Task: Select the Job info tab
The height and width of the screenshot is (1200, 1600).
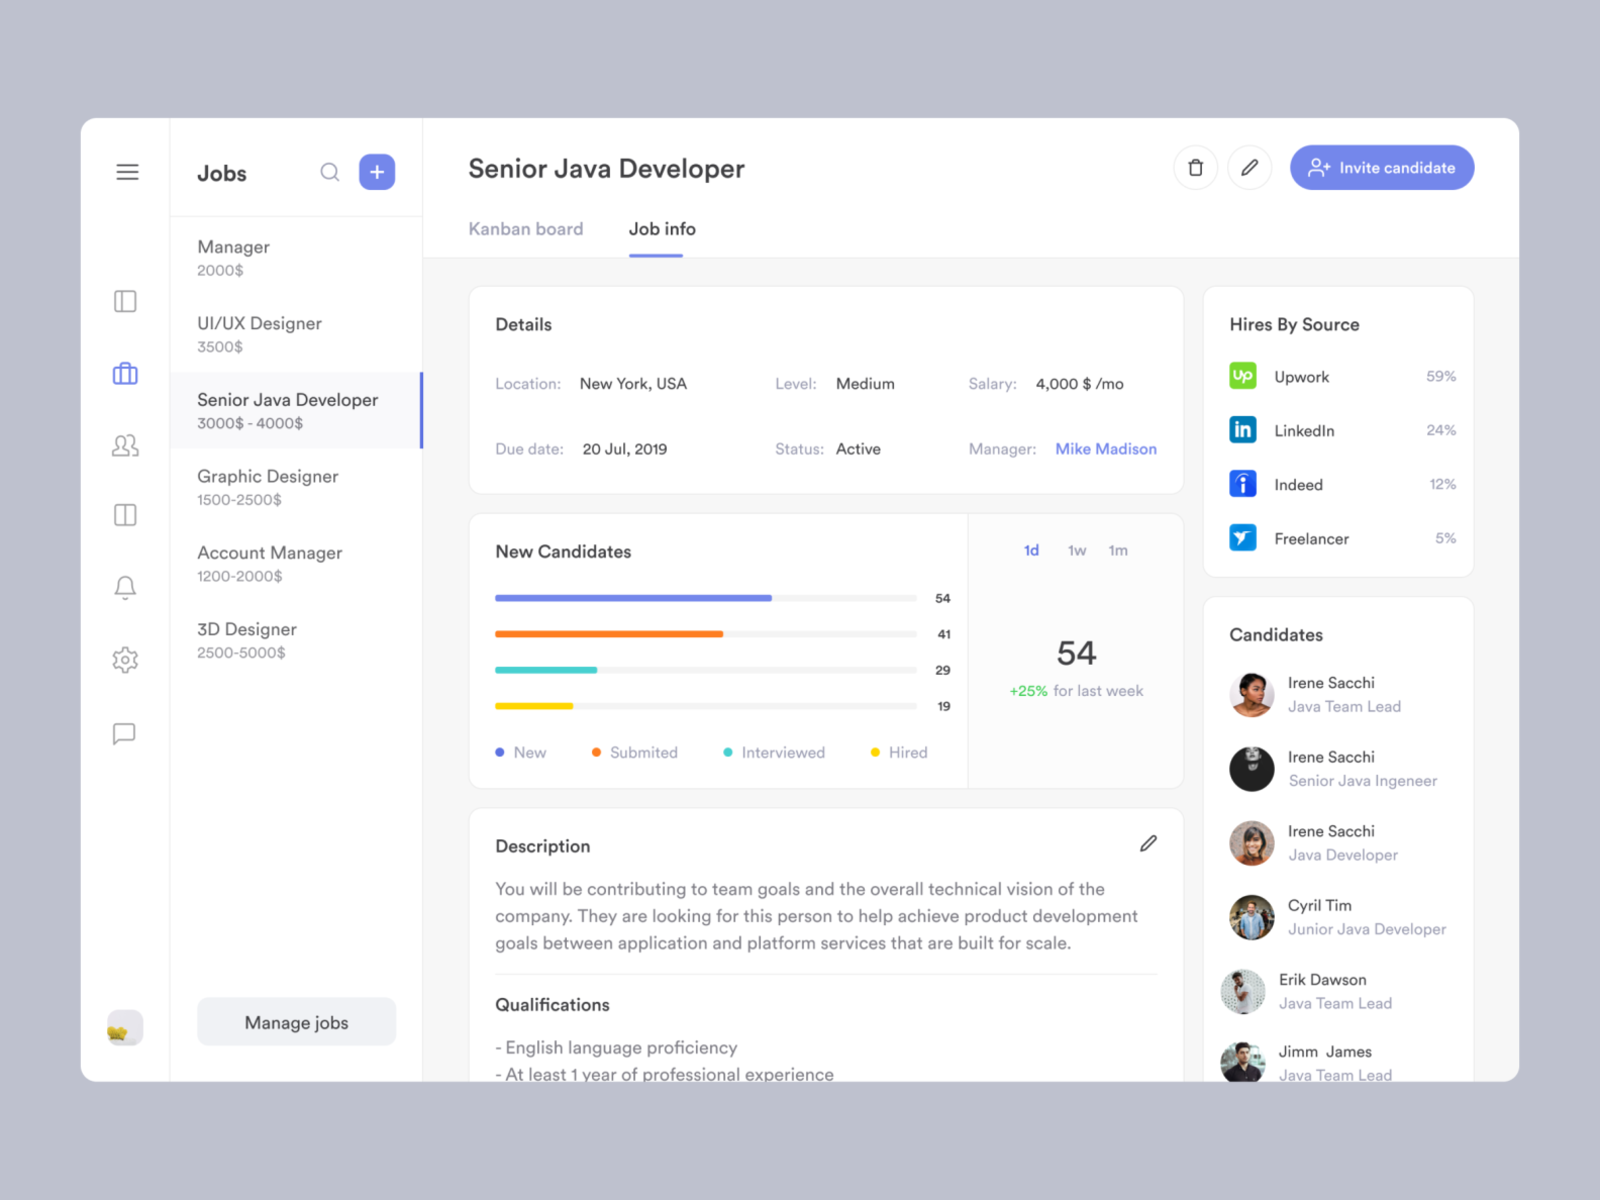Action: 661,229
